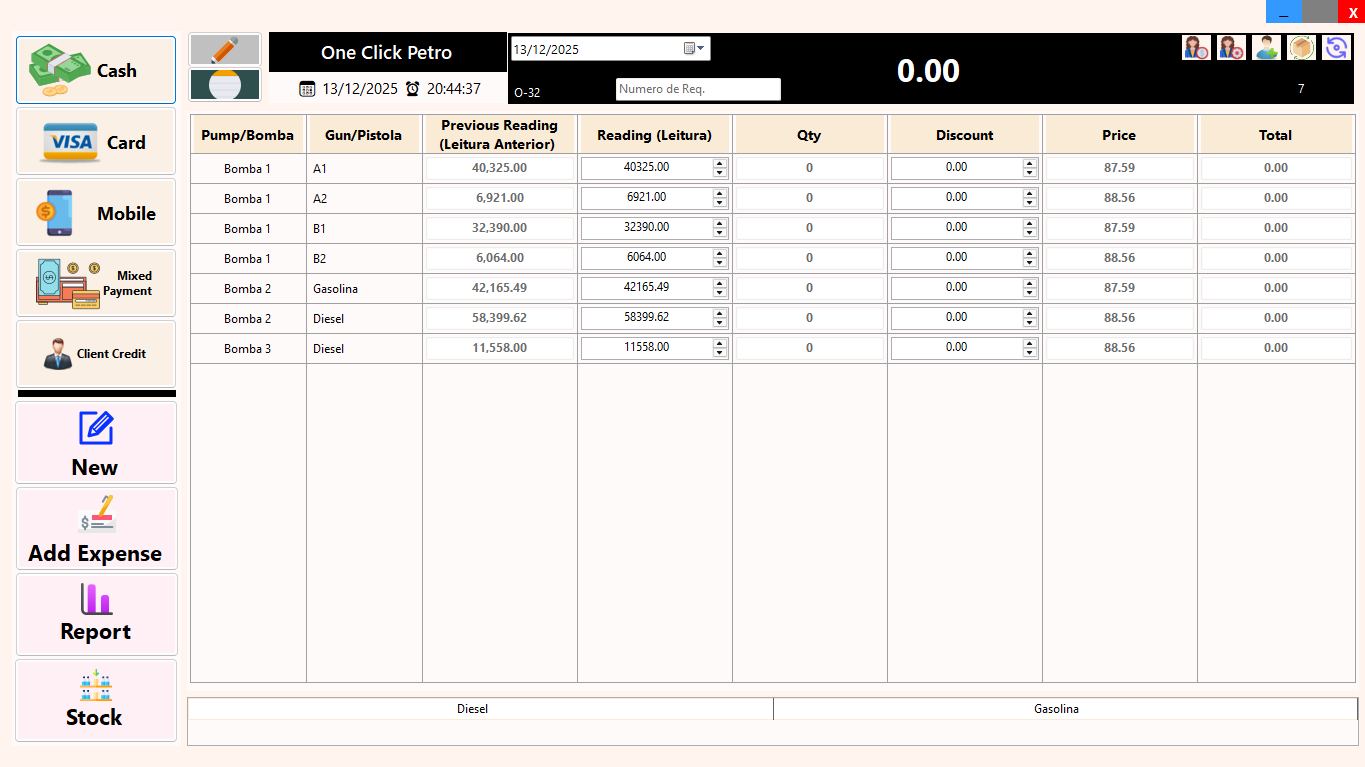1365x767 pixels.
Task: Click the add customer icon with green plus
Action: [x=1266, y=48]
